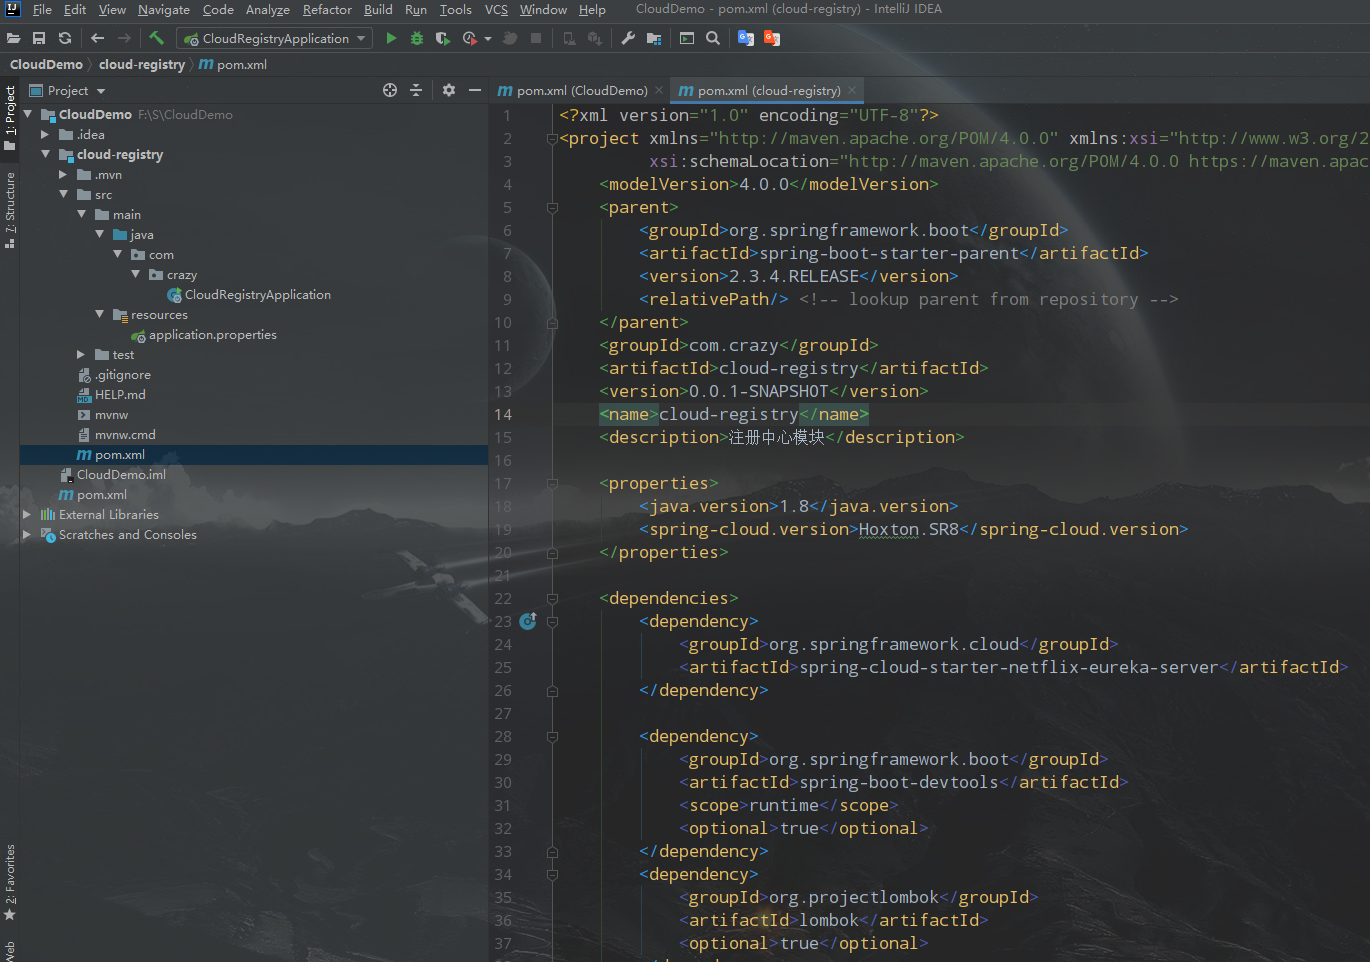Run with Coverage using the shield icon
This screenshot has height=962, width=1370.
coord(443,38)
